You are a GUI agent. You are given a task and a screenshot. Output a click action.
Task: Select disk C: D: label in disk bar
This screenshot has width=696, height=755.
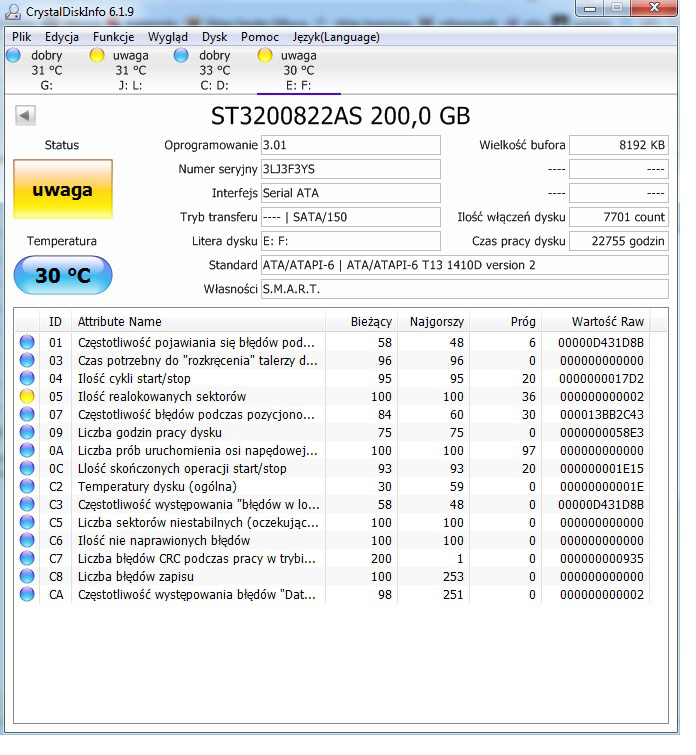214,85
